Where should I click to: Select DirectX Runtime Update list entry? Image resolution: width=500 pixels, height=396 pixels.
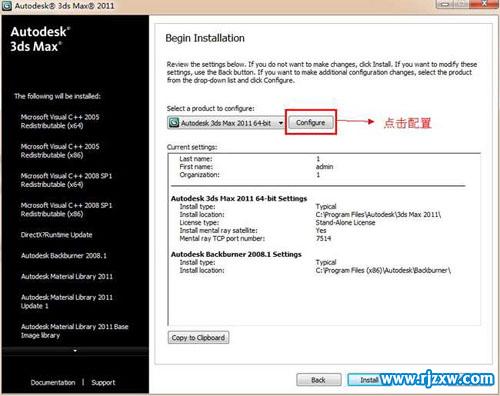click(56, 235)
